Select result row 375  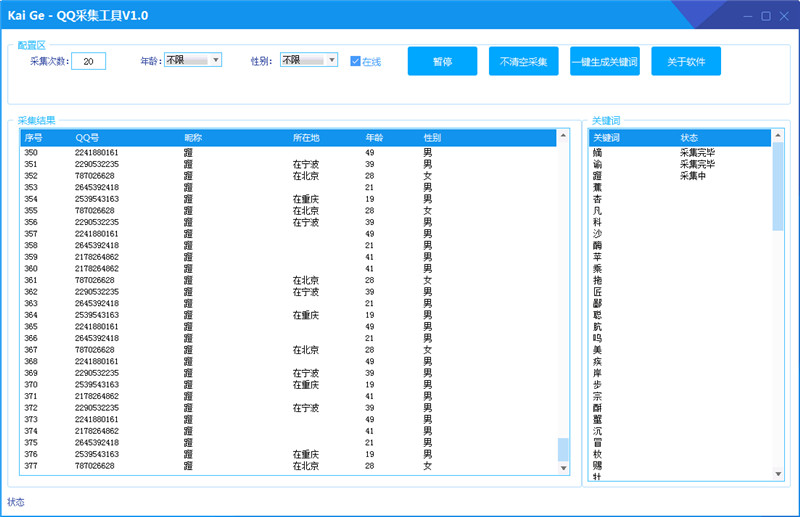point(288,442)
